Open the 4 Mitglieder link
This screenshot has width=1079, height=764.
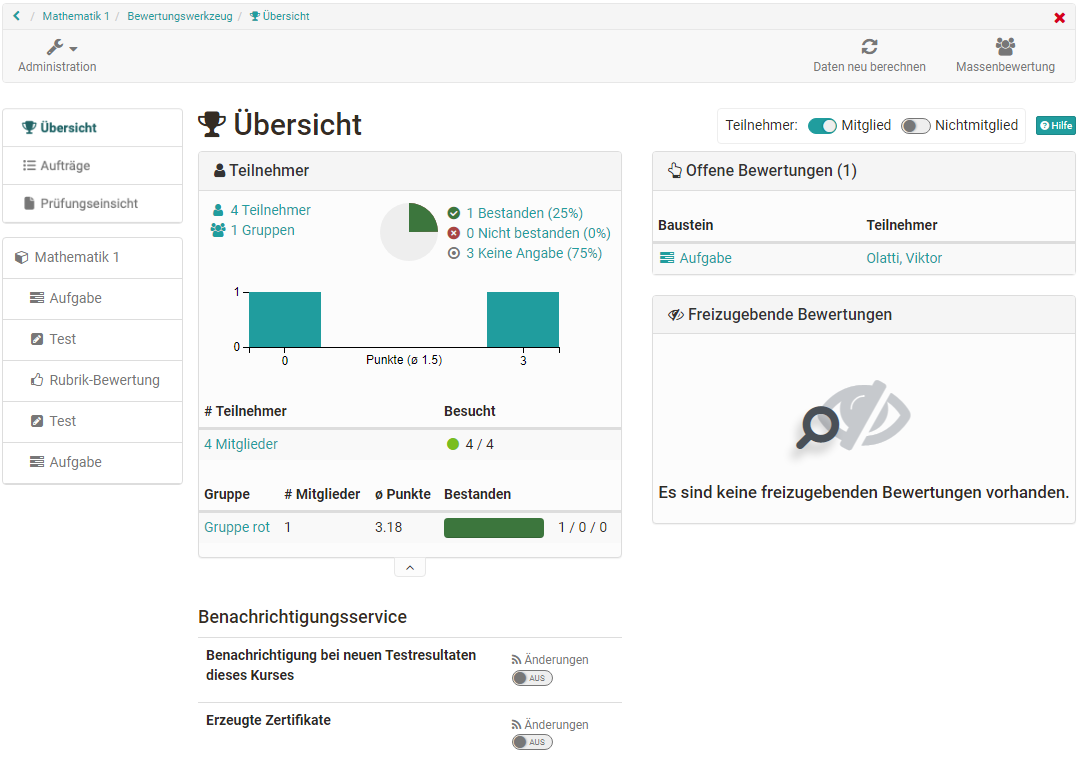pos(241,444)
